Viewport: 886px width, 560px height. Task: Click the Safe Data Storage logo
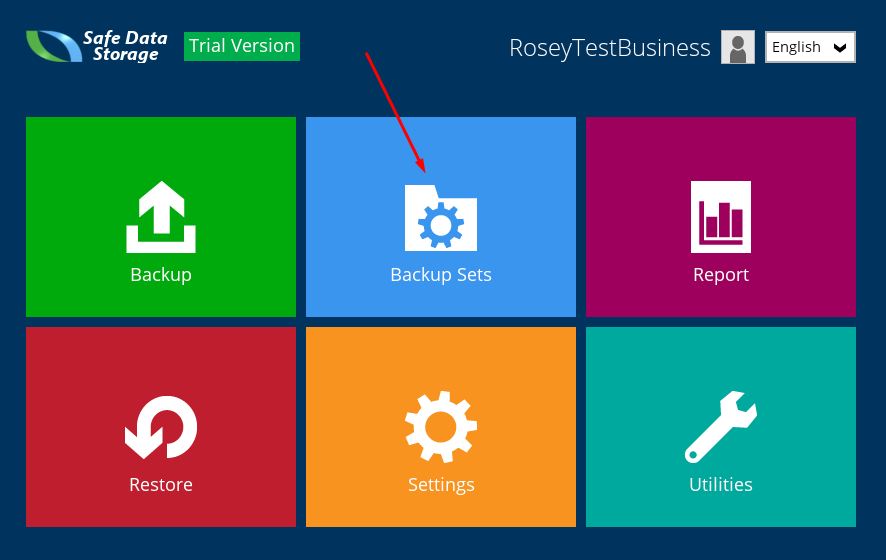(x=97, y=46)
